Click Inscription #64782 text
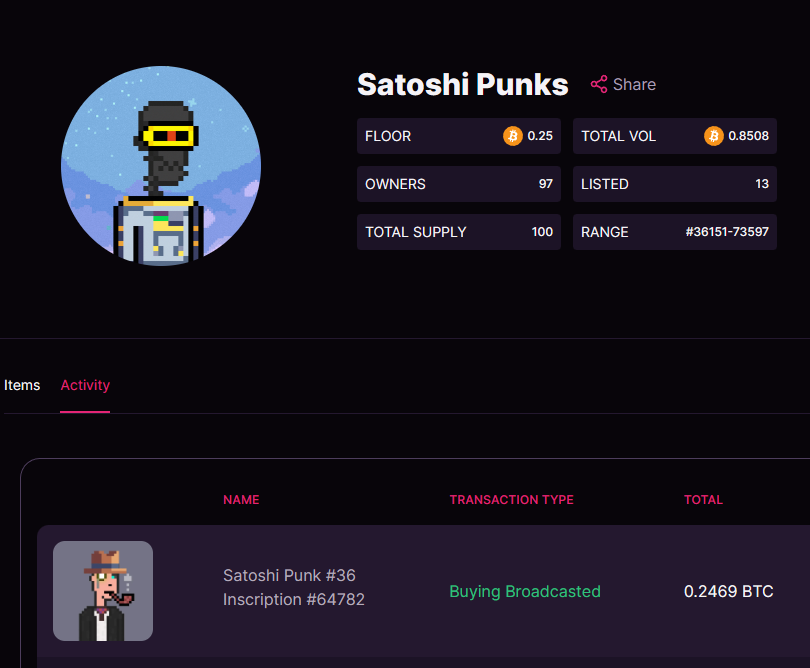This screenshot has width=810, height=668. point(294,599)
